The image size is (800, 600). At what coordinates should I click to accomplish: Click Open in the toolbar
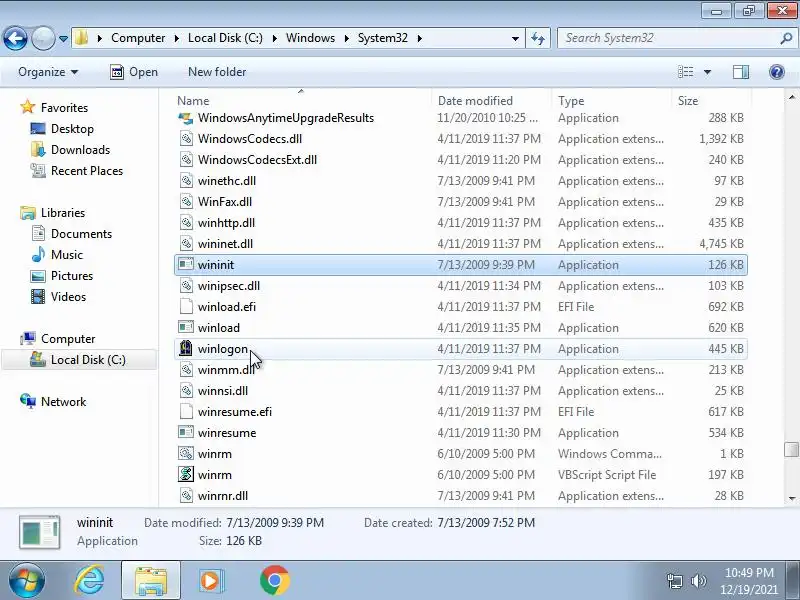pyautogui.click(x=134, y=72)
